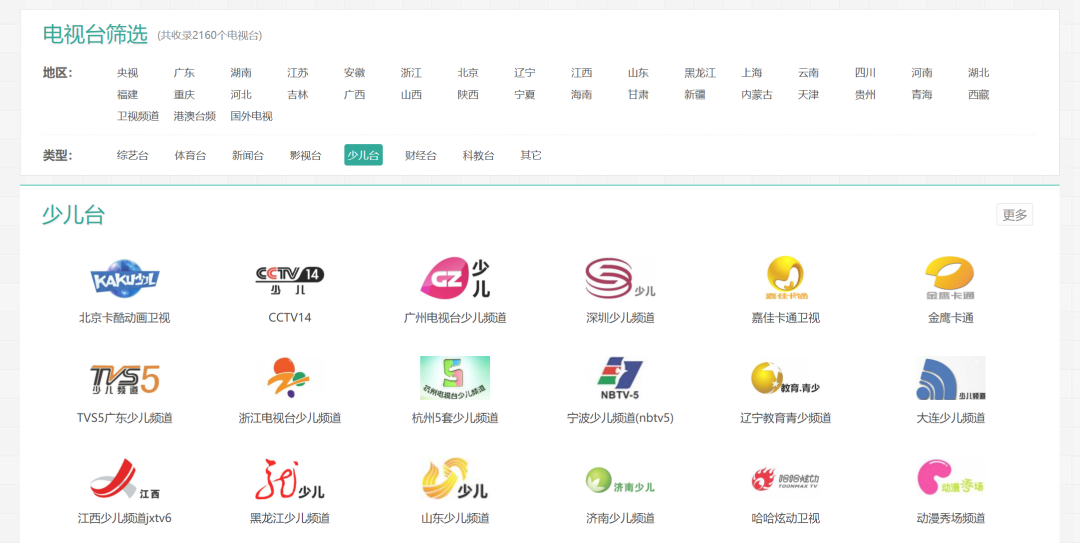
Task: Choose the 湖南 region filter
Action: (241, 73)
